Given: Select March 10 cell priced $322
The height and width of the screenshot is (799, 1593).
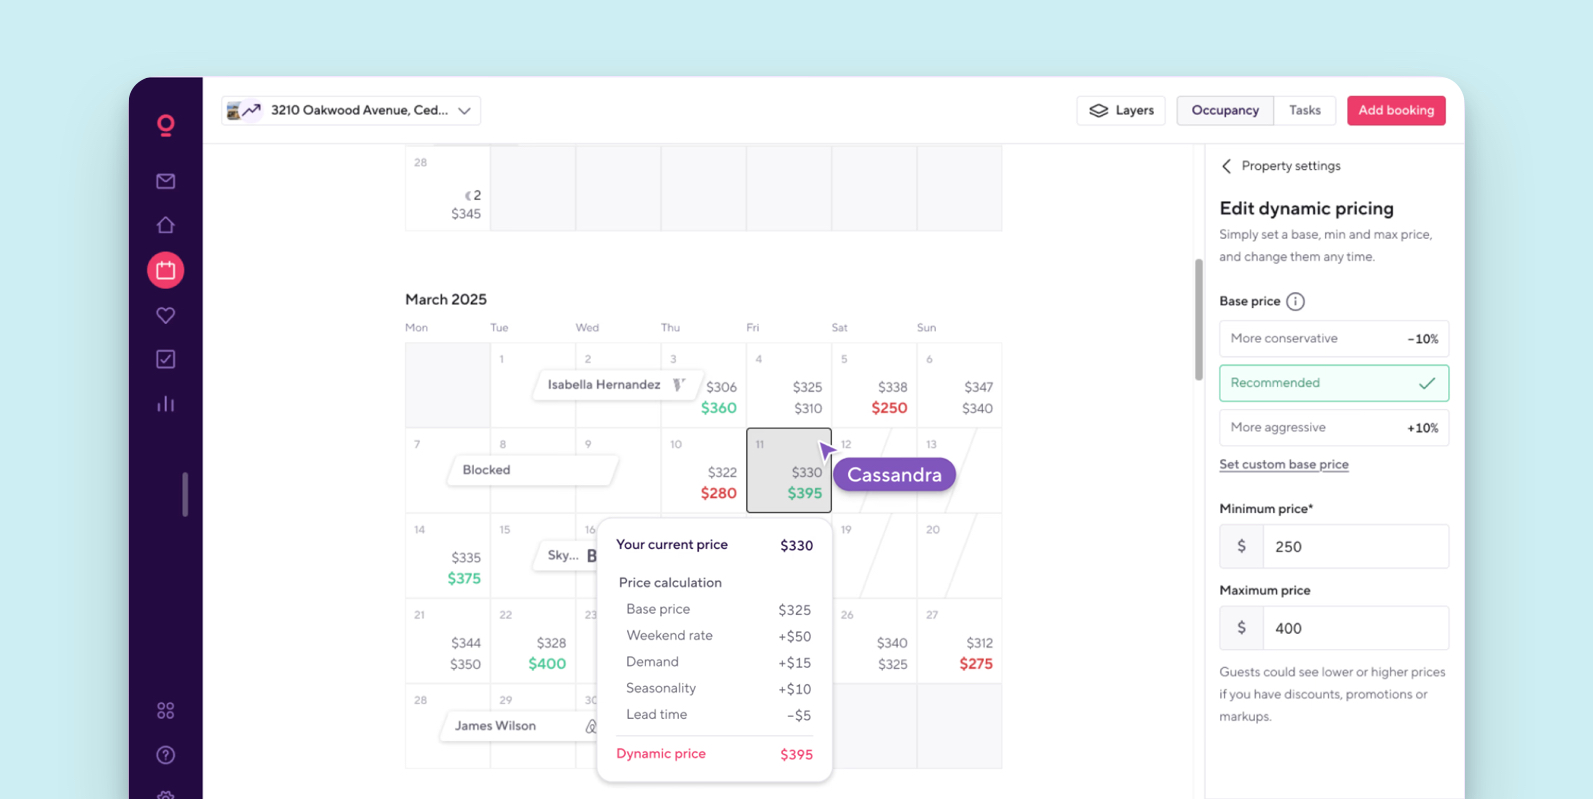Looking at the screenshot, I should click(703, 471).
